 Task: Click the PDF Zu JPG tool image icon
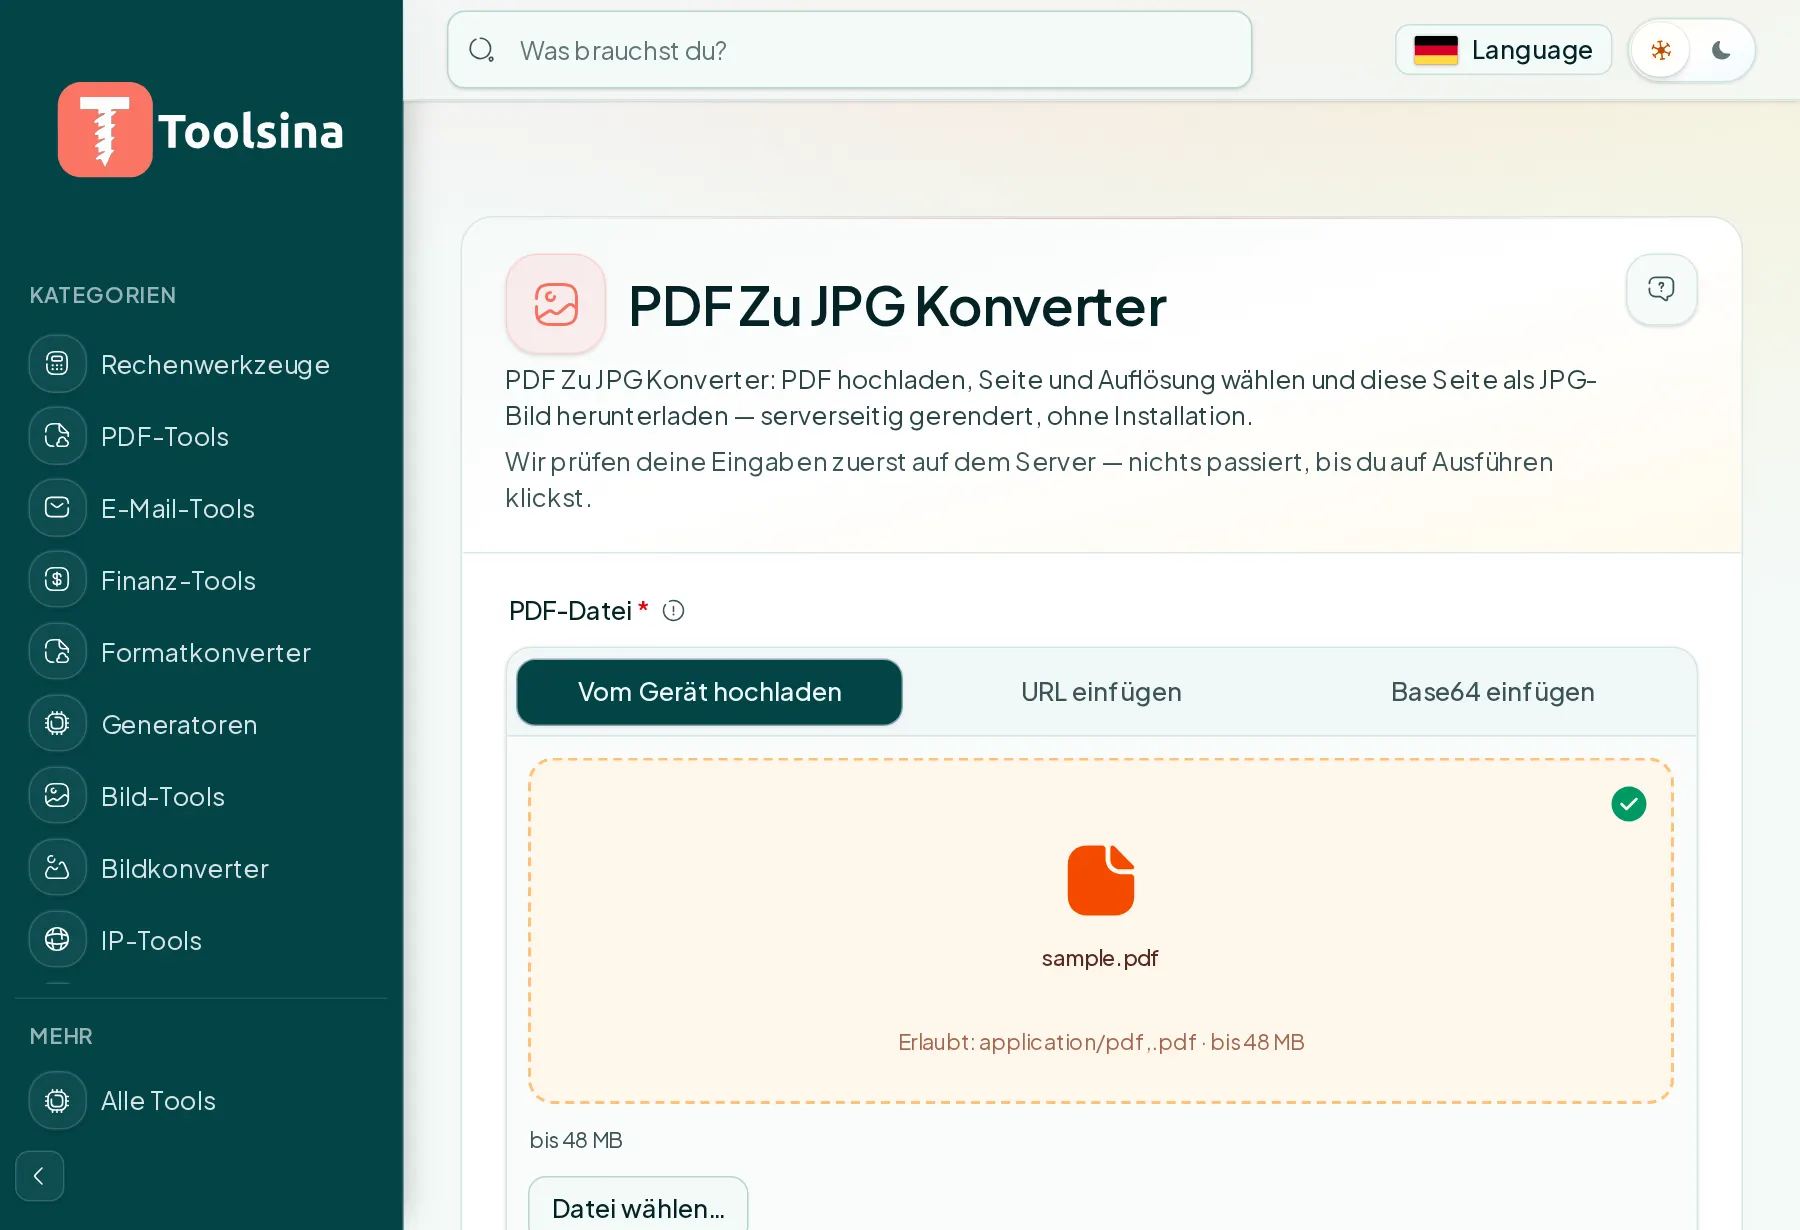[556, 304]
